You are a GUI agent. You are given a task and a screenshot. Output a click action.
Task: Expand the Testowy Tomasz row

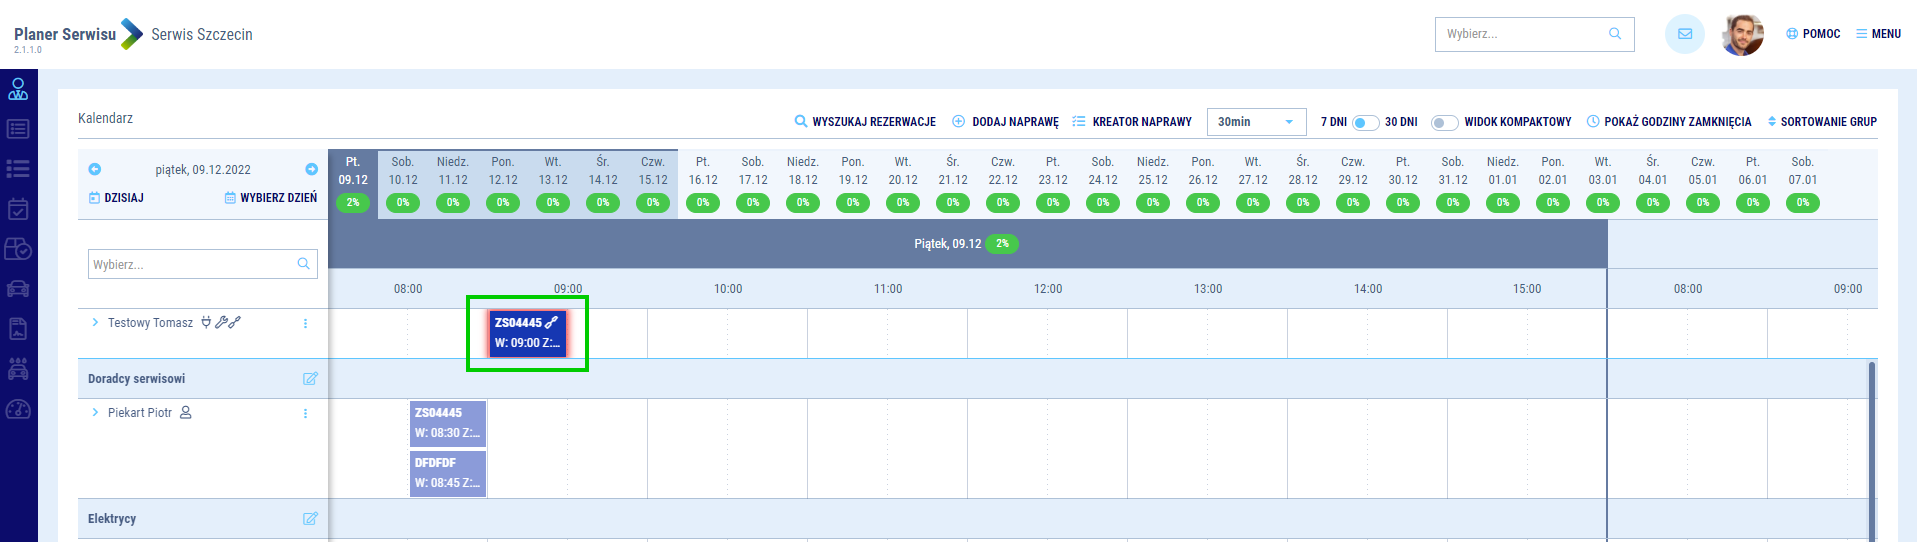pyautogui.click(x=95, y=323)
